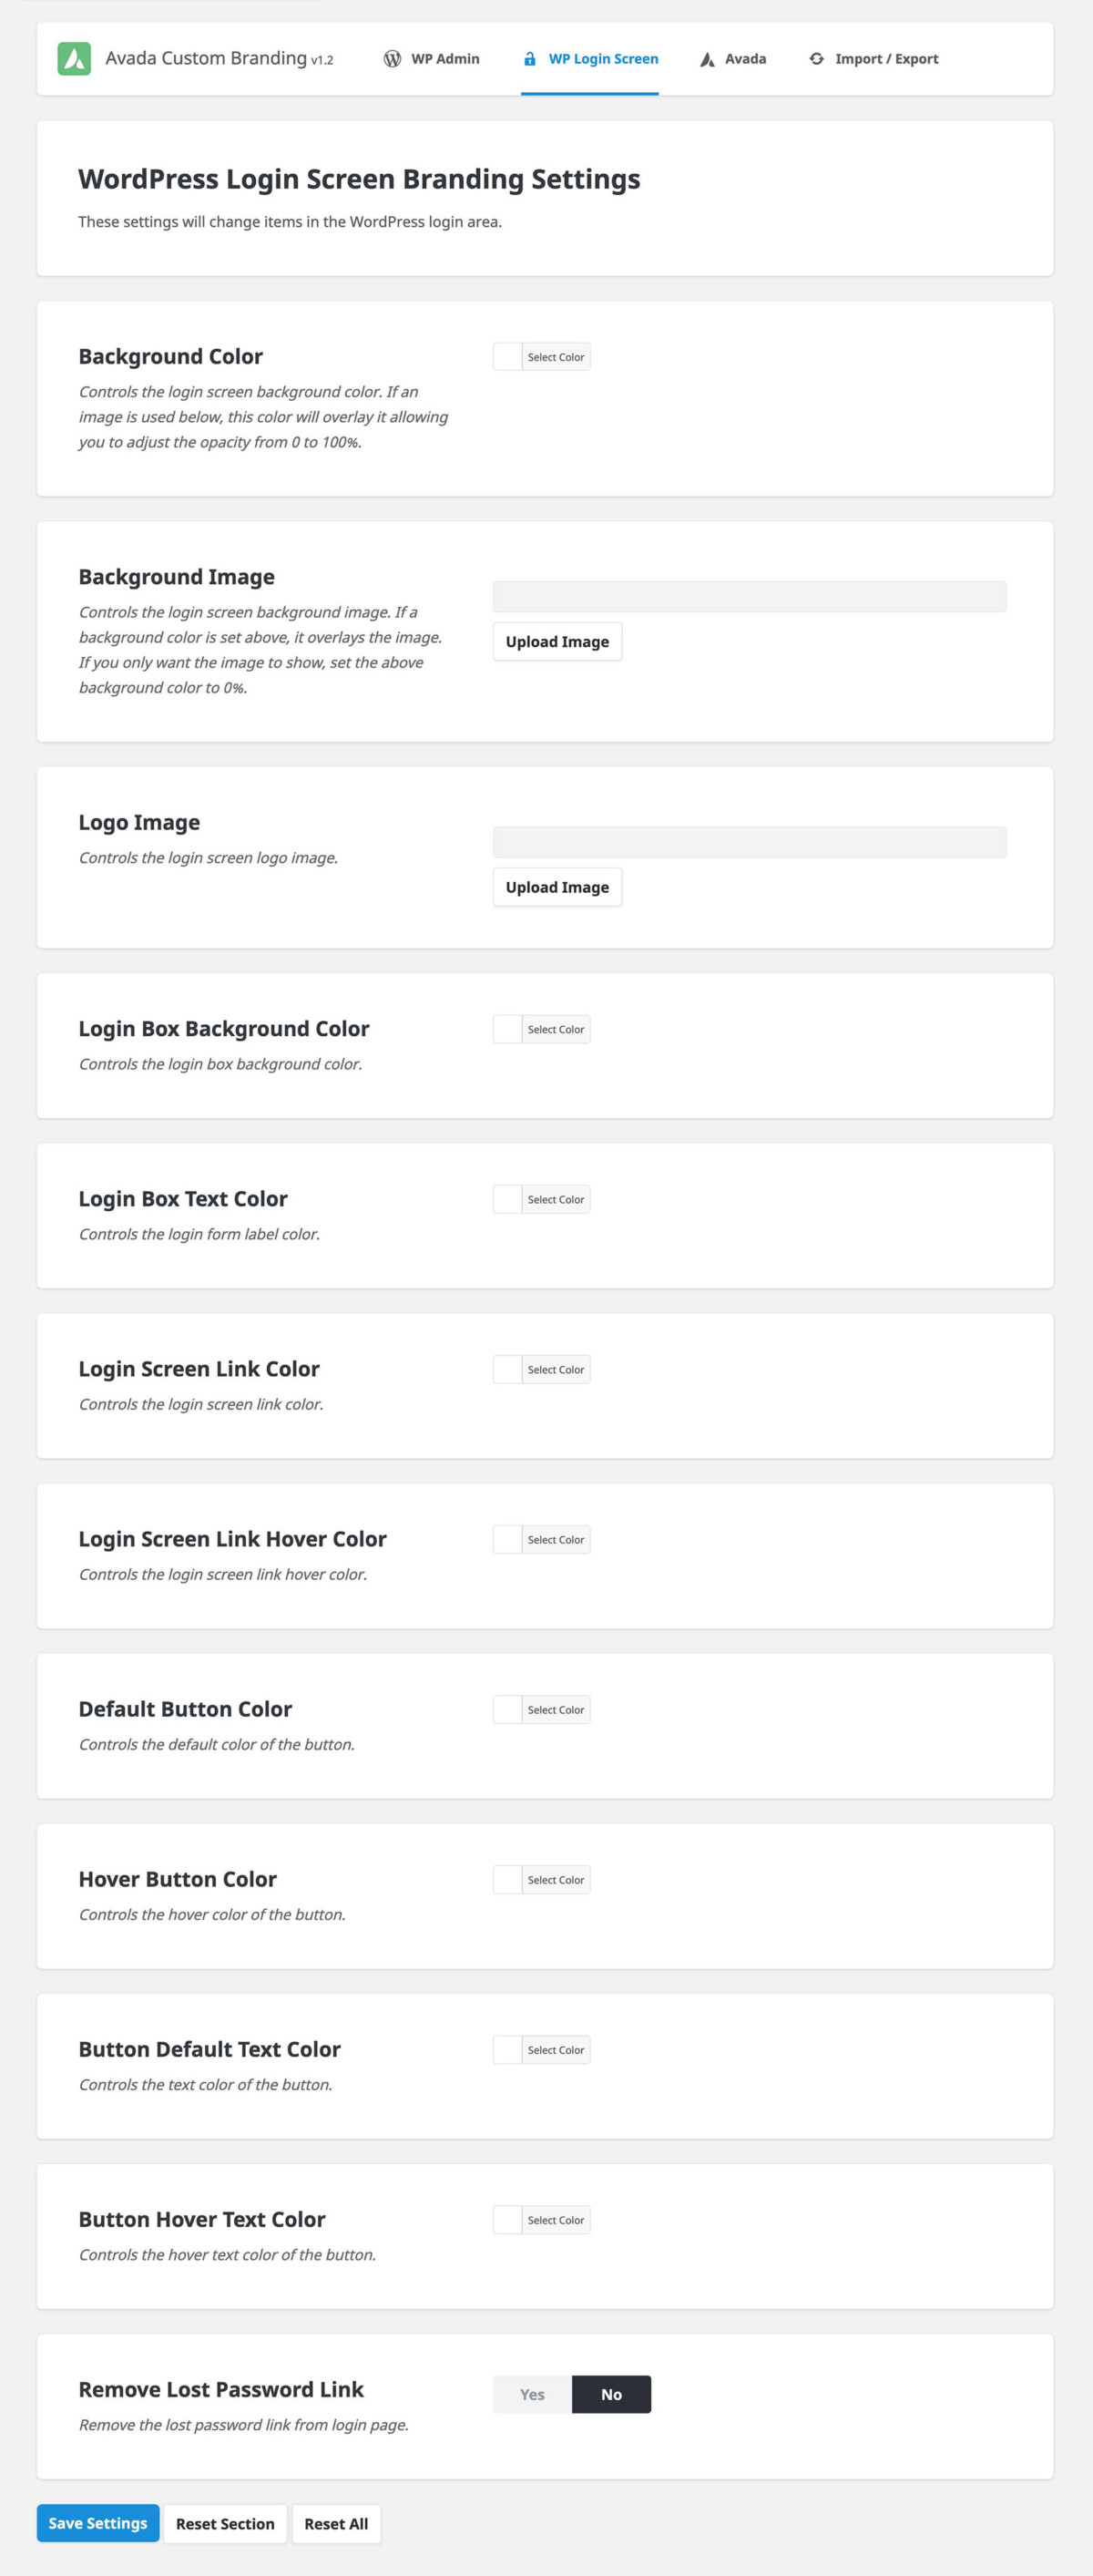
Task: Upload an image for Logo Image
Action: click(x=556, y=887)
